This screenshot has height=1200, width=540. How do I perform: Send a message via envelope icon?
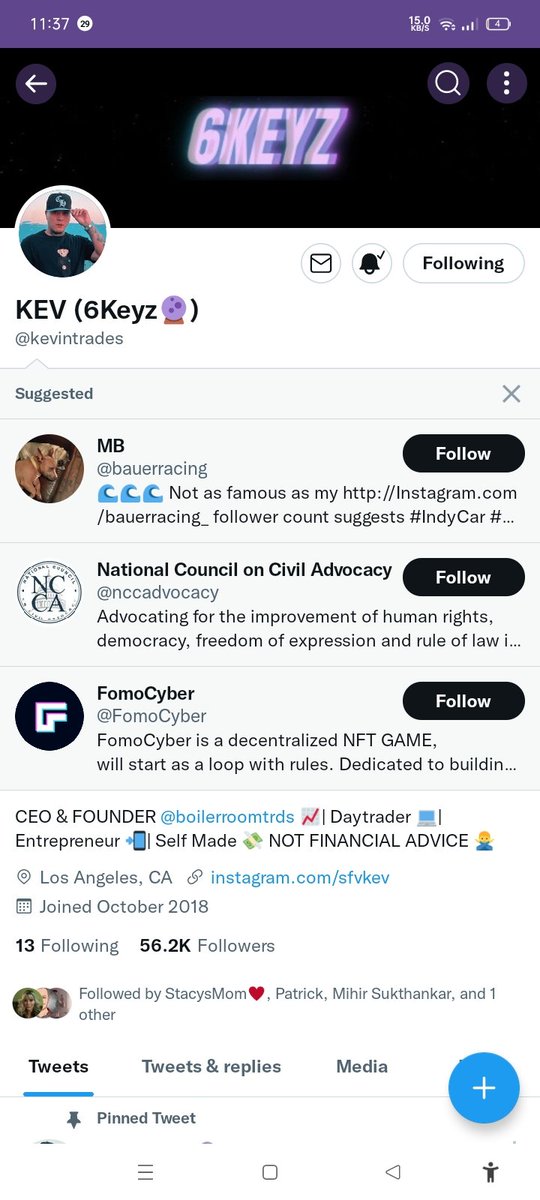pyautogui.click(x=321, y=263)
